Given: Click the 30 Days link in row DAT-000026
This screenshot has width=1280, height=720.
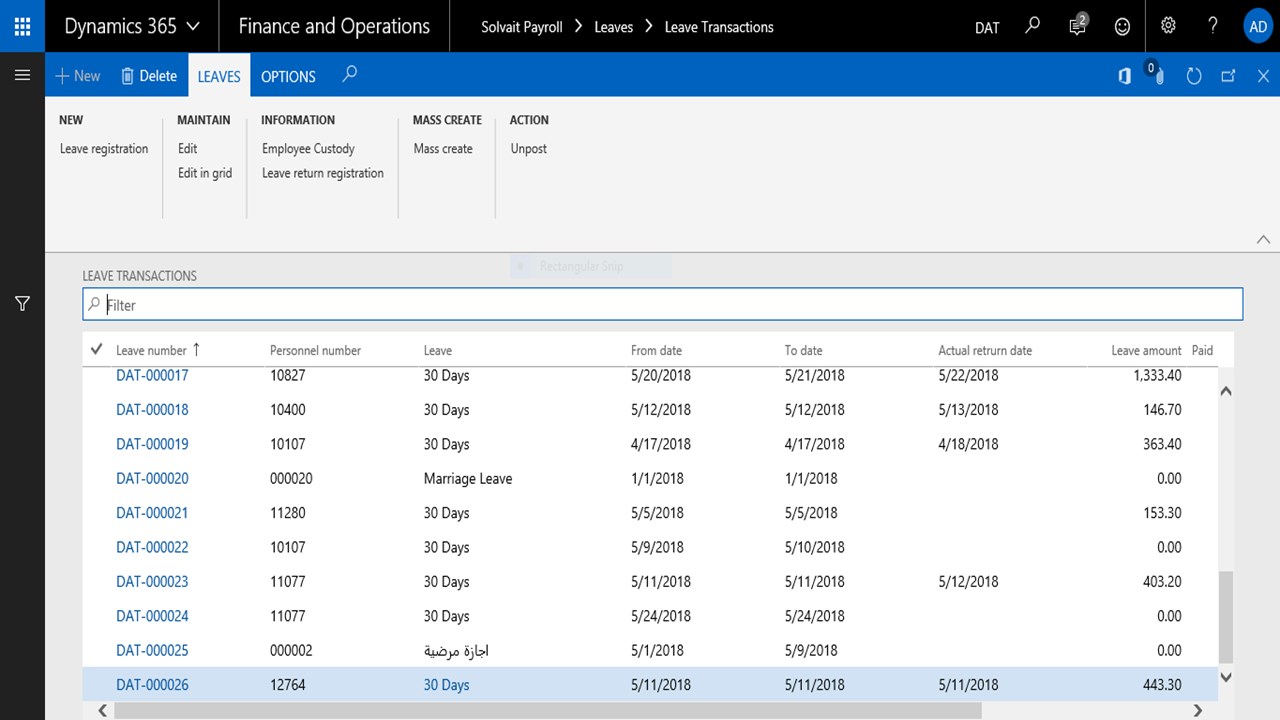Looking at the screenshot, I should [x=446, y=685].
